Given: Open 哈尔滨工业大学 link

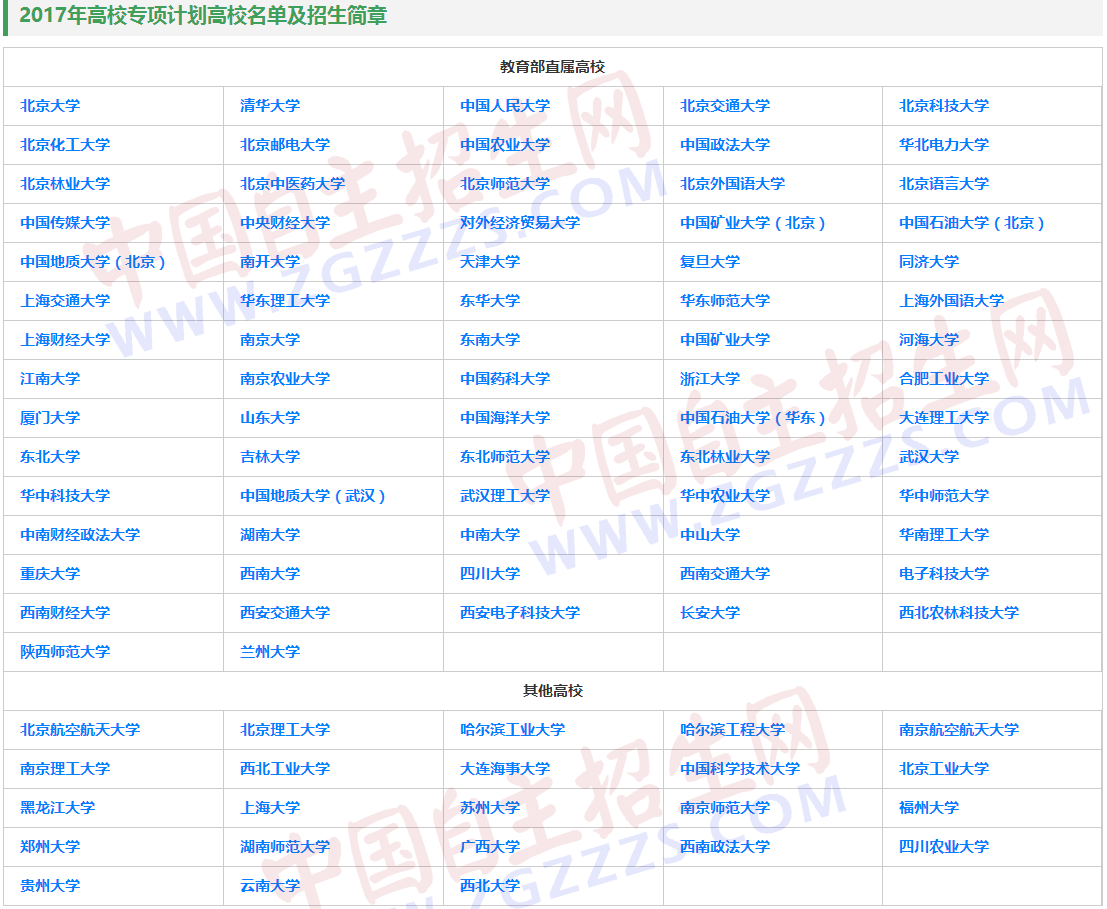Looking at the screenshot, I should click(513, 730).
